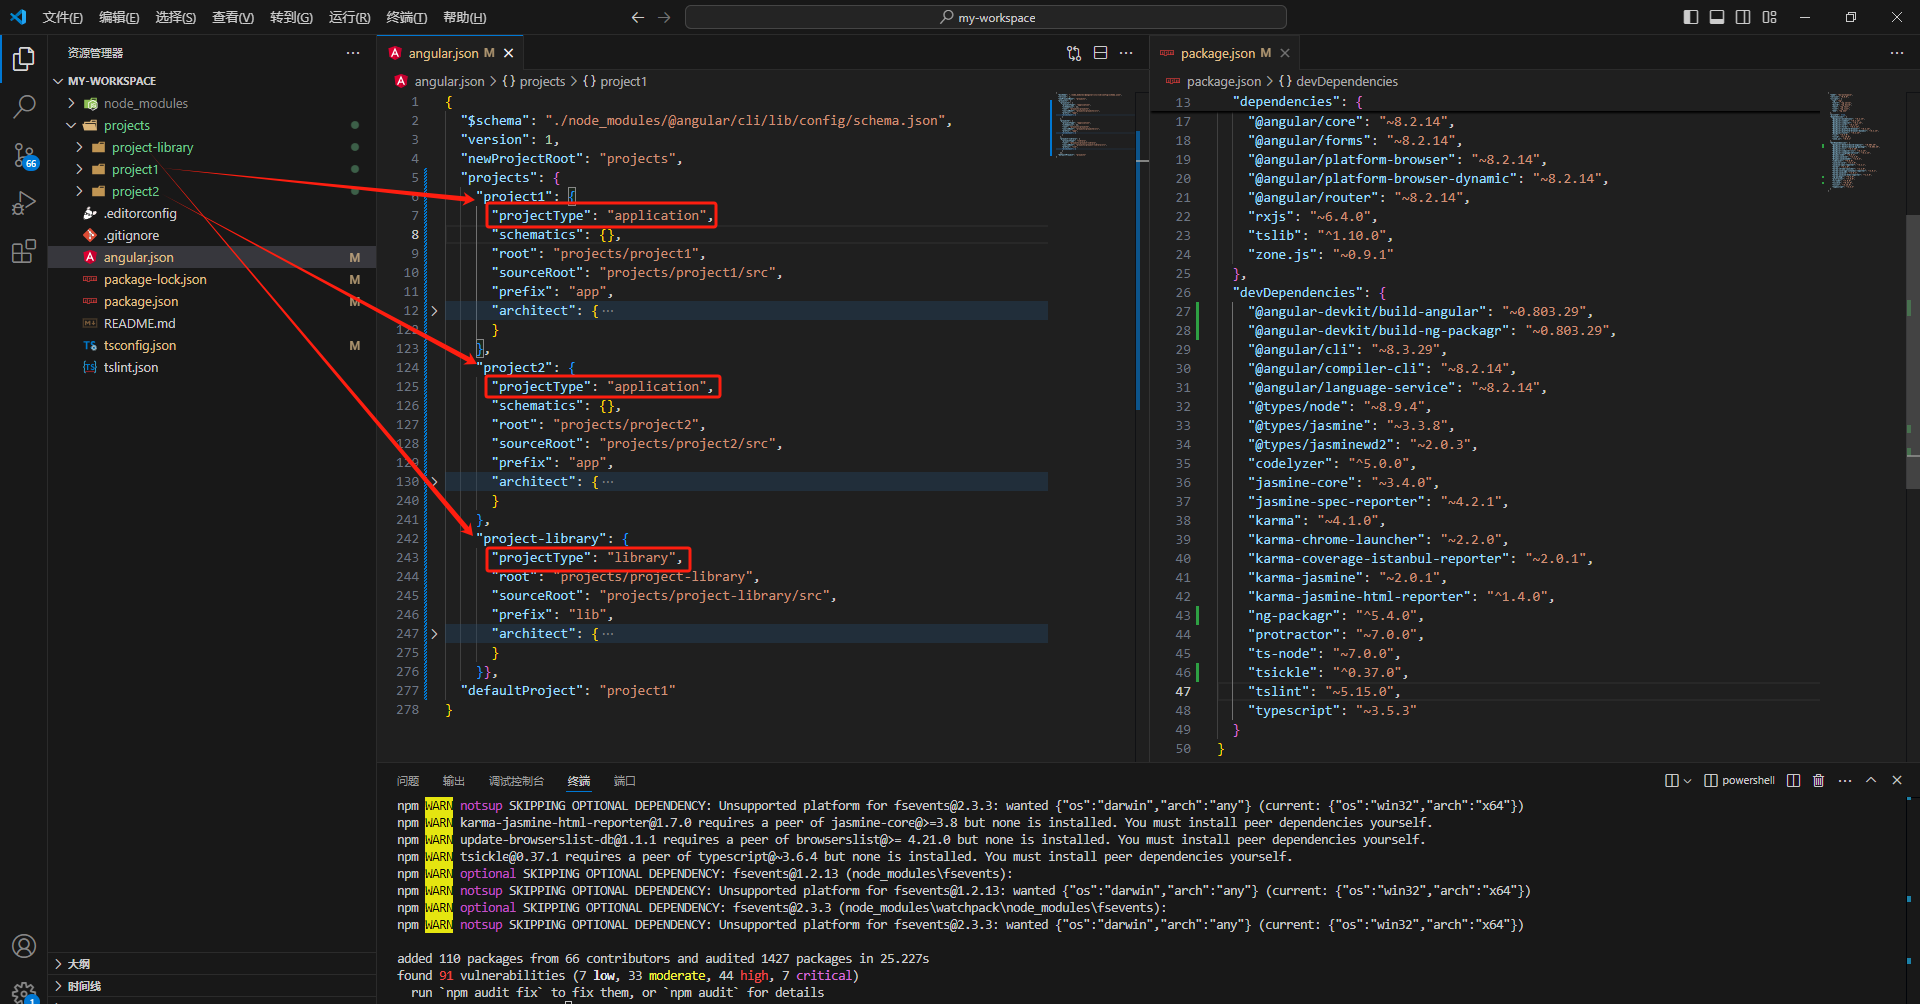The width and height of the screenshot is (1920, 1004).
Task: Click the angular.json editor minimap
Action: click(1090, 126)
